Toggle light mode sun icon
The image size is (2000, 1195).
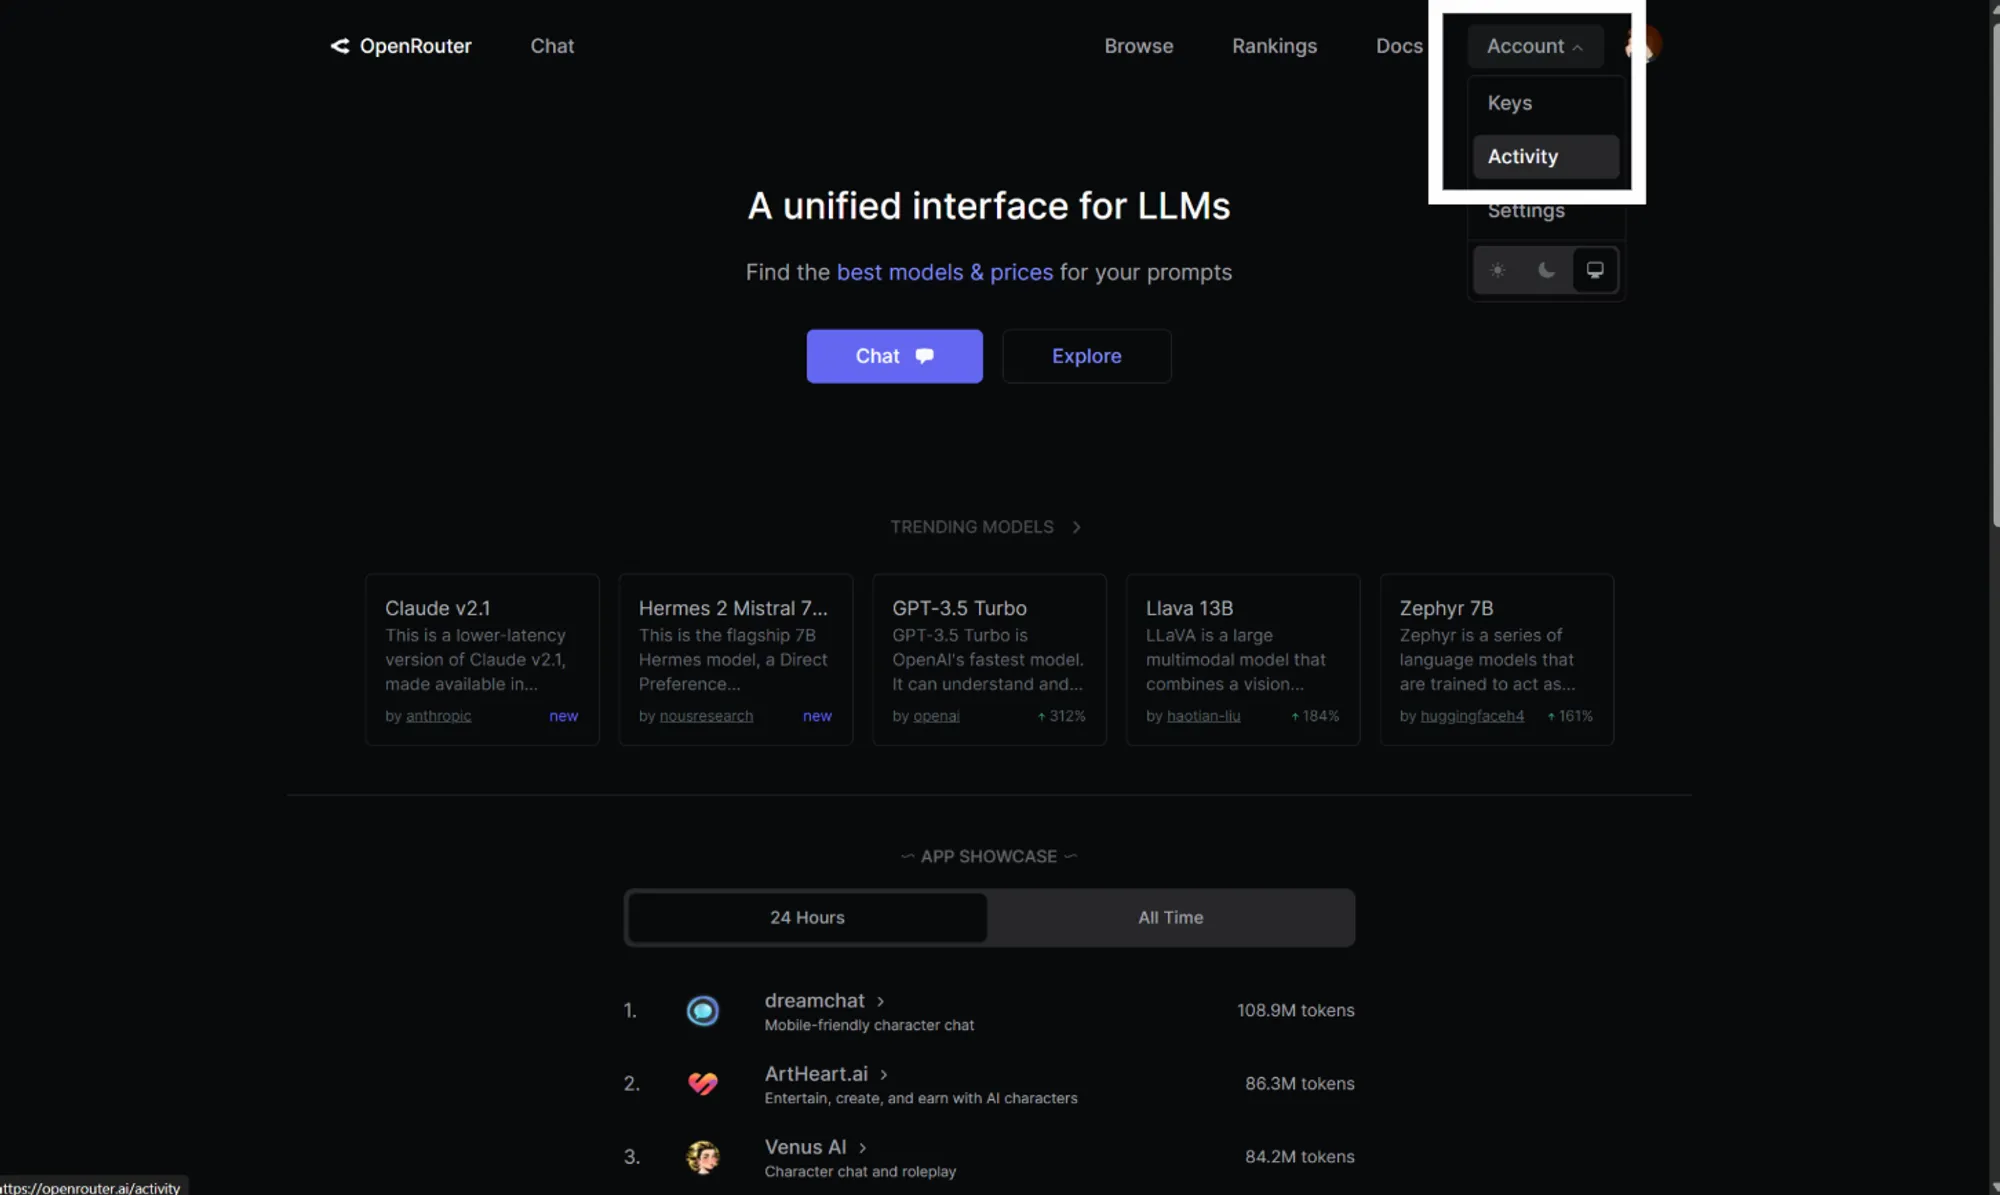tap(1498, 269)
